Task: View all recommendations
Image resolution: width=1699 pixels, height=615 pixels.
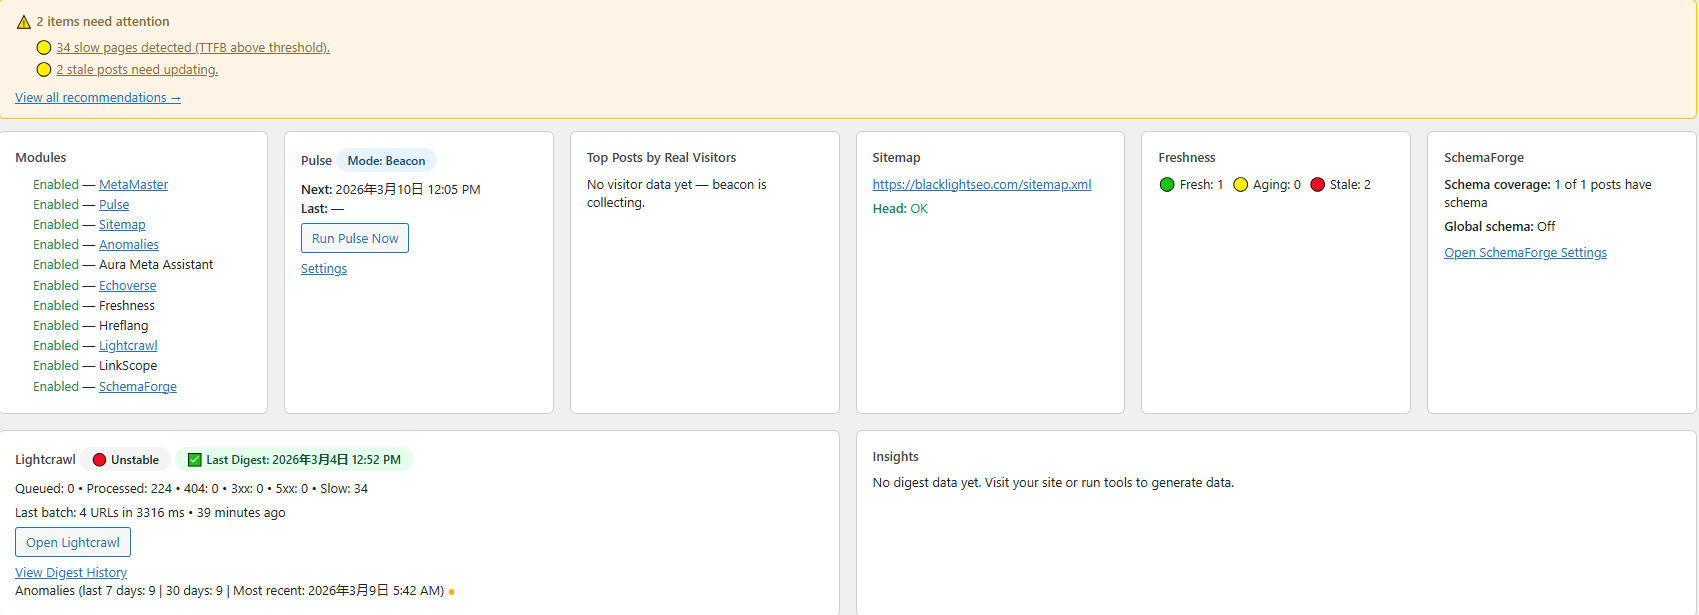Action: (98, 98)
